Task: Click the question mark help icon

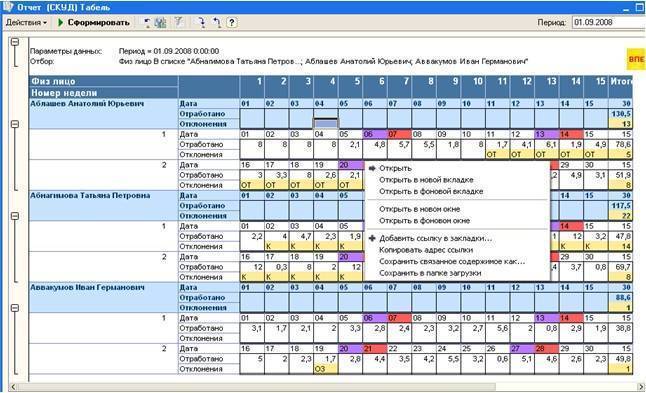Action: (232, 23)
